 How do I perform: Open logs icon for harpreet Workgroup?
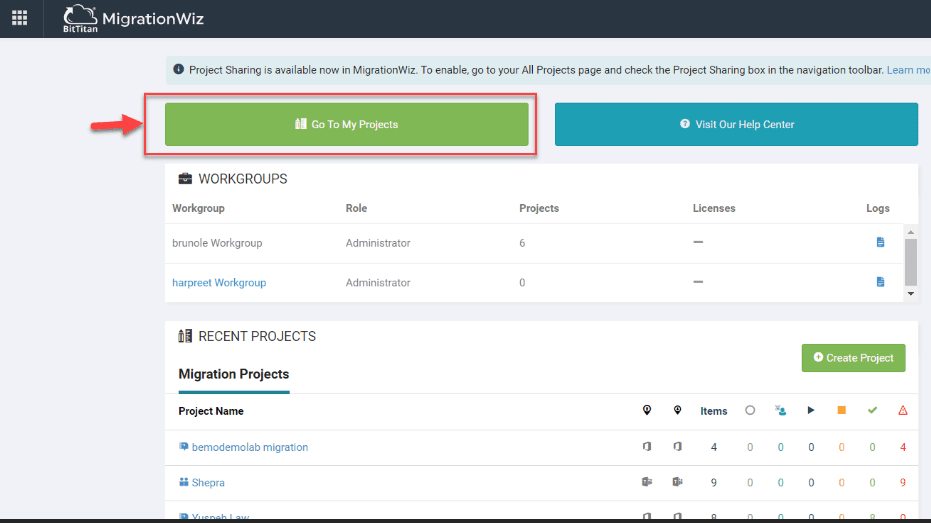(880, 282)
